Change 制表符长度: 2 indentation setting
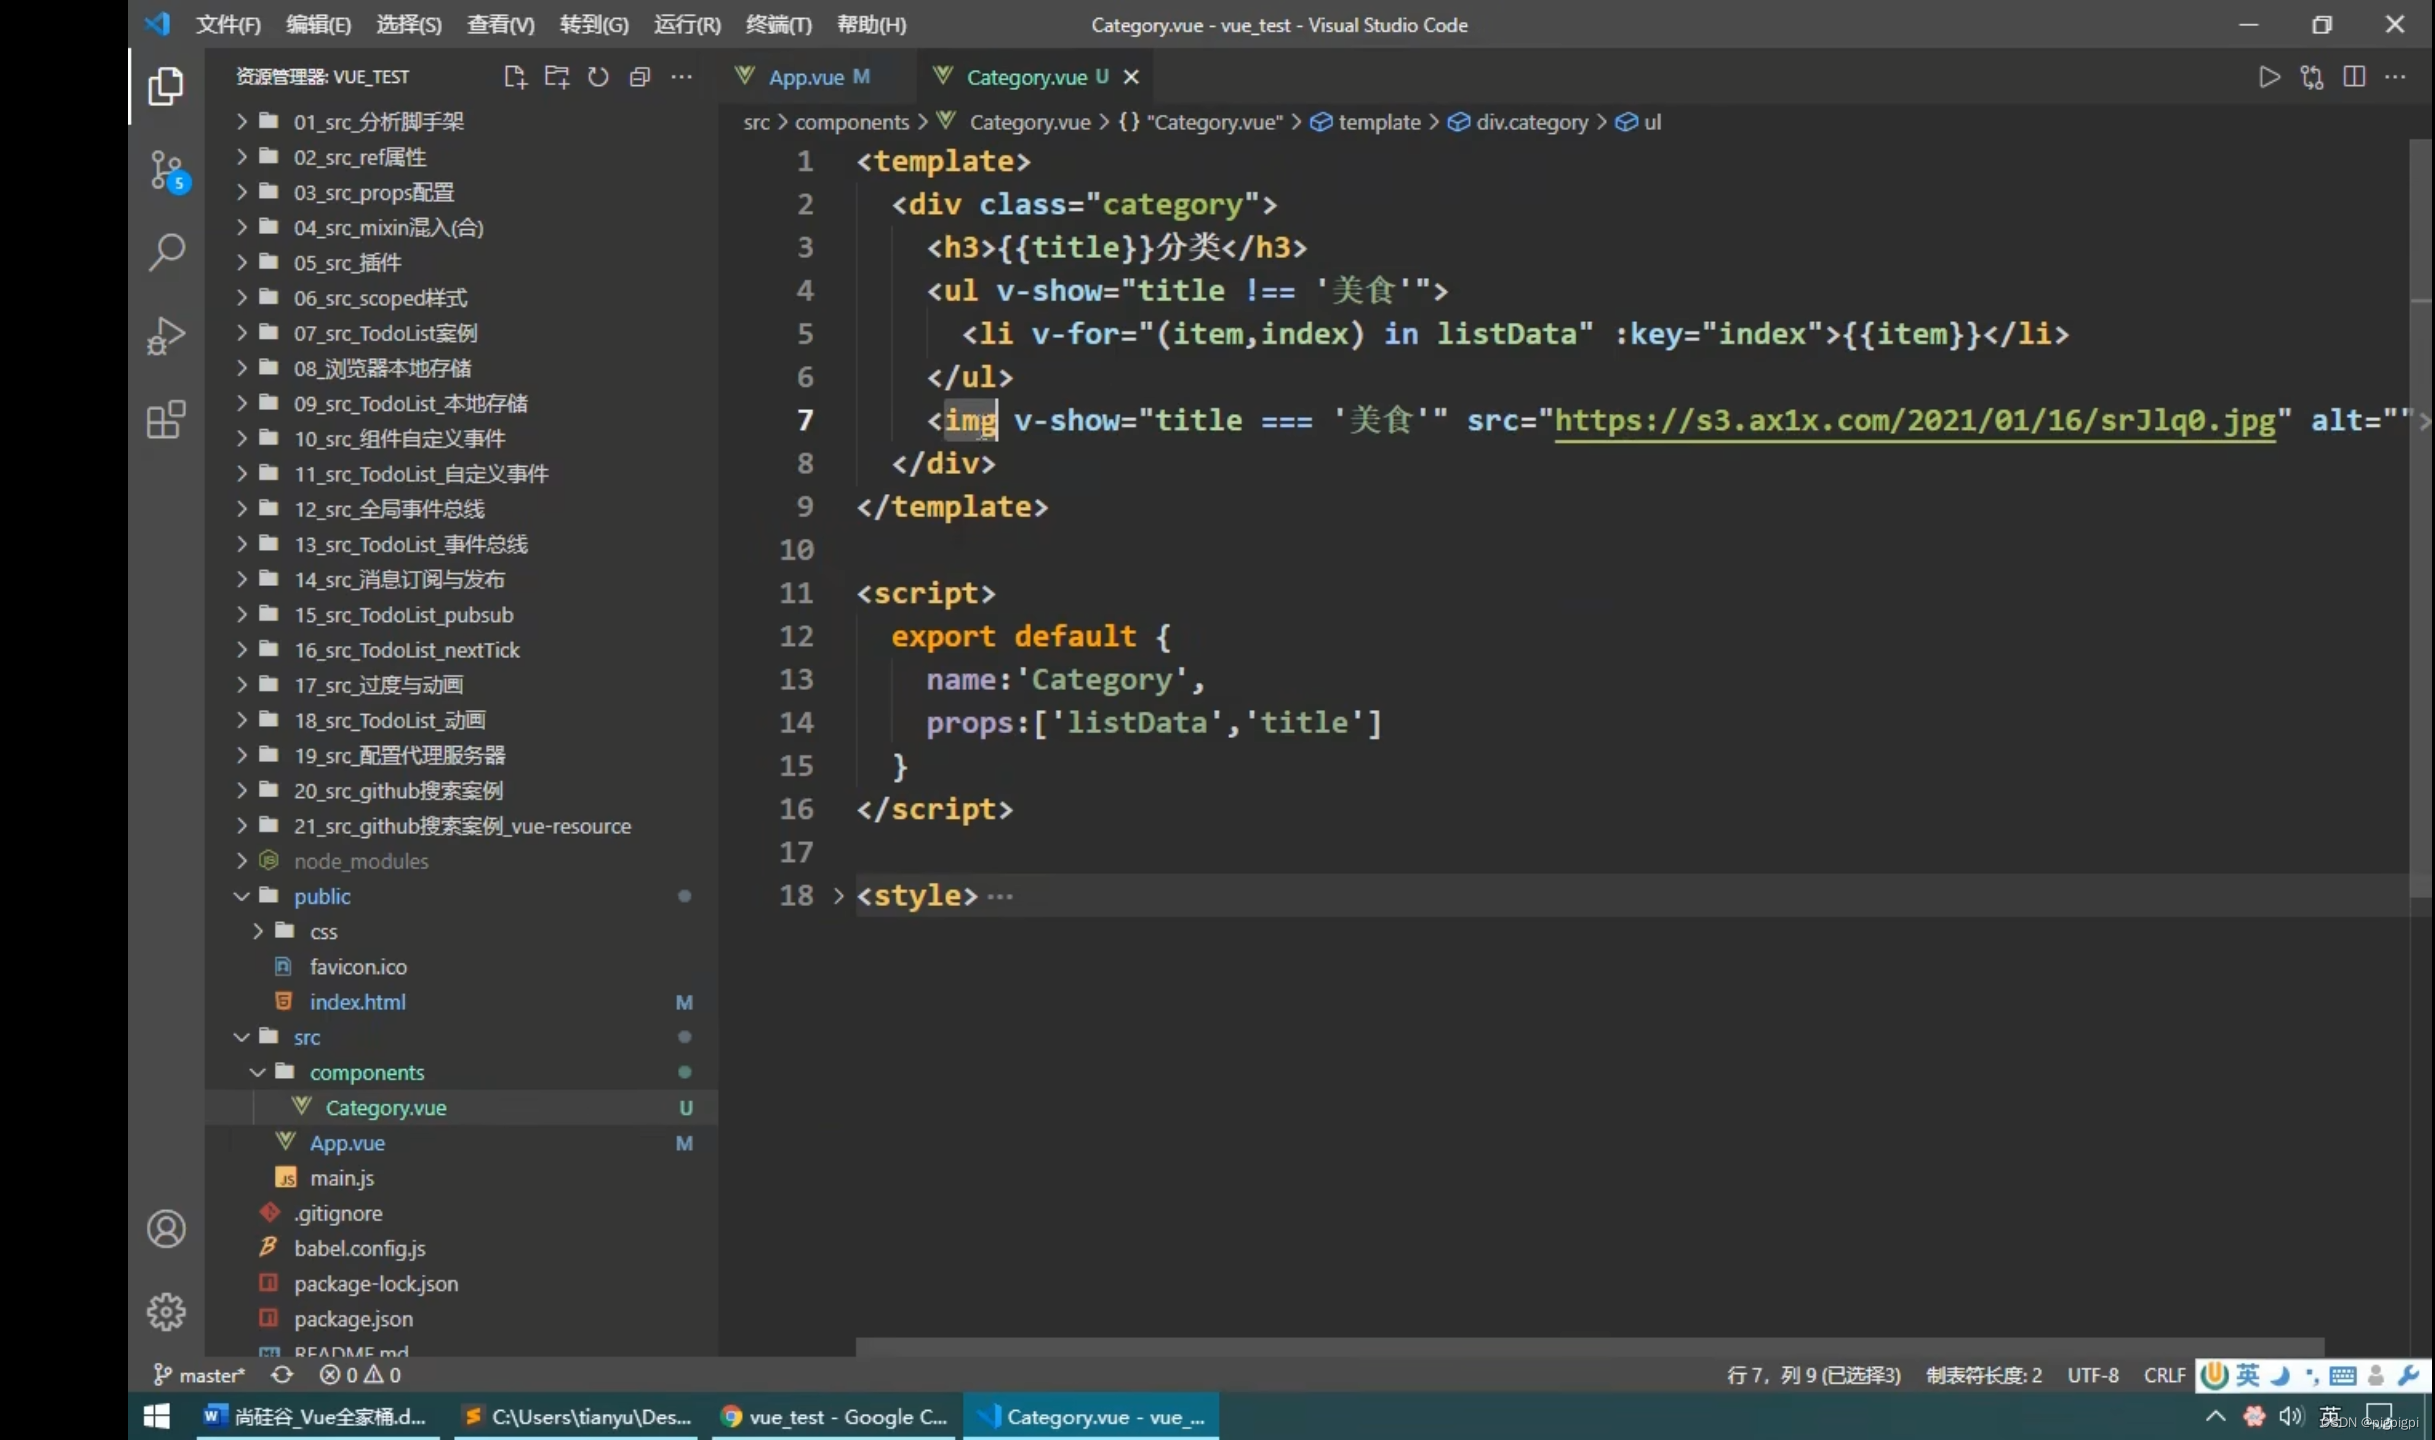2435x1440 pixels. (1984, 1375)
